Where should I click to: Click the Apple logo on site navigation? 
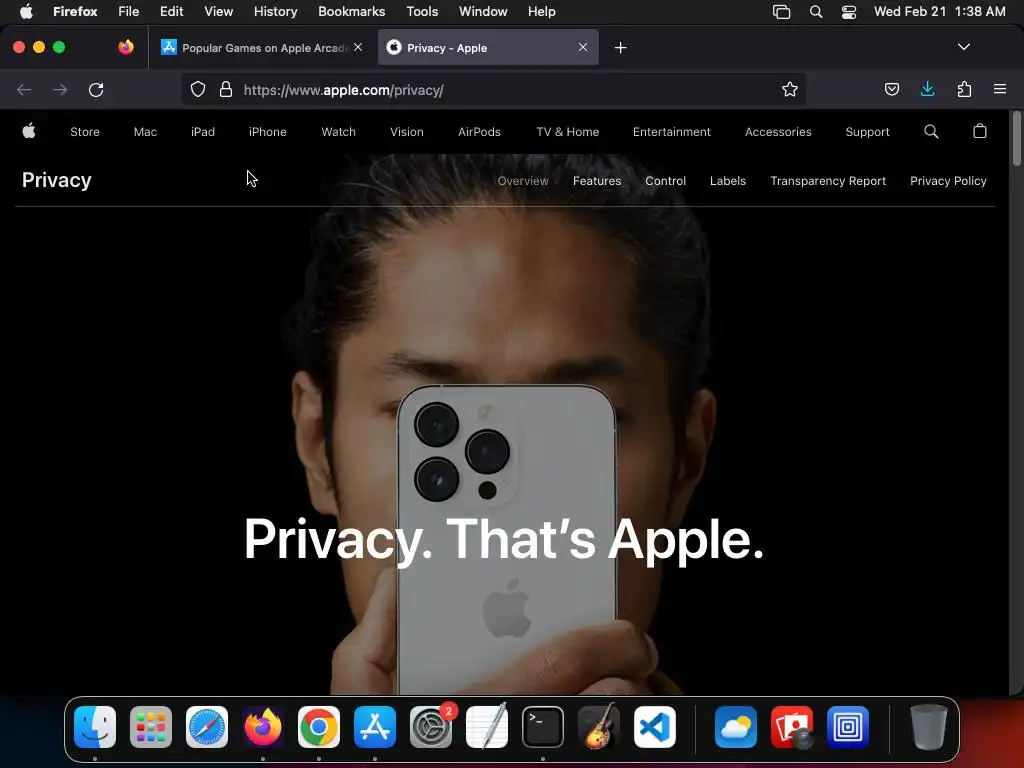29,131
